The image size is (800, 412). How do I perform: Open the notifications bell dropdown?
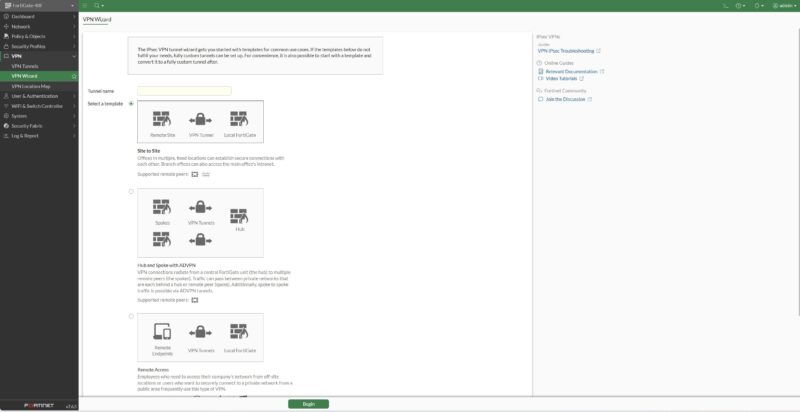click(x=759, y=6)
